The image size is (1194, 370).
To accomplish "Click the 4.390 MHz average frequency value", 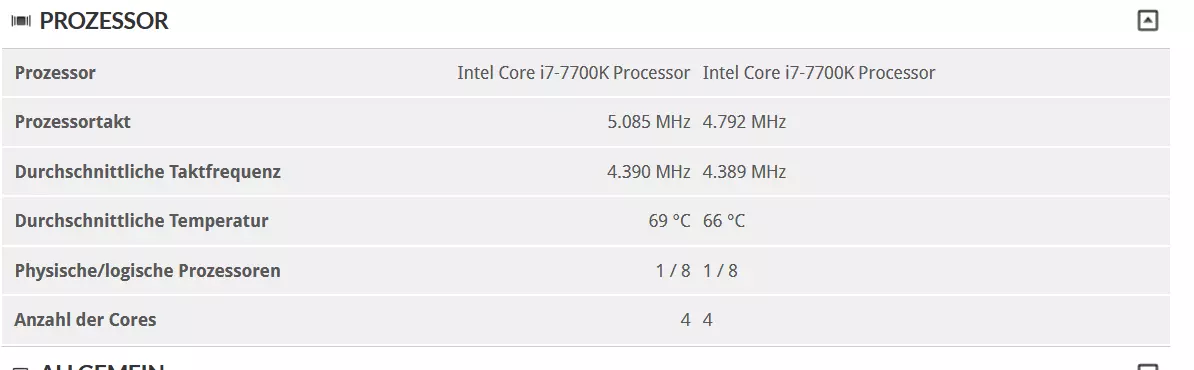I will (x=649, y=171).
